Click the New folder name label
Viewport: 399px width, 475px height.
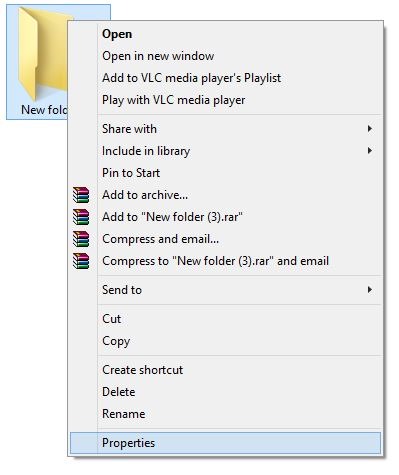pos(44,110)
